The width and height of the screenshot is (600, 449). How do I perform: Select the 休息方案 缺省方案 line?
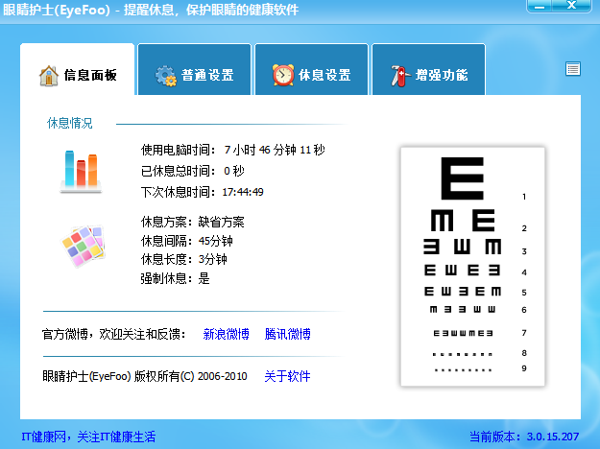pos(192,222)
